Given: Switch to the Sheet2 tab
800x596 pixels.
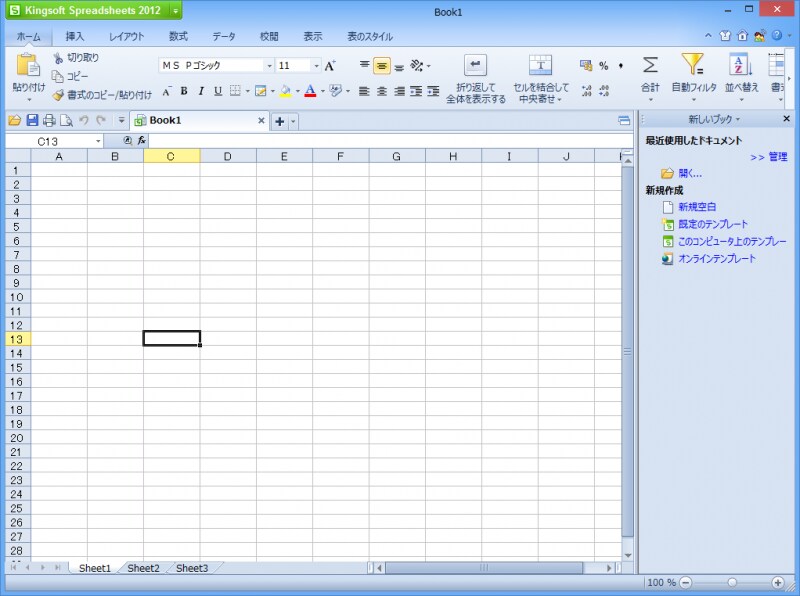Looking at the screenshot, I should tap(142, 568).
